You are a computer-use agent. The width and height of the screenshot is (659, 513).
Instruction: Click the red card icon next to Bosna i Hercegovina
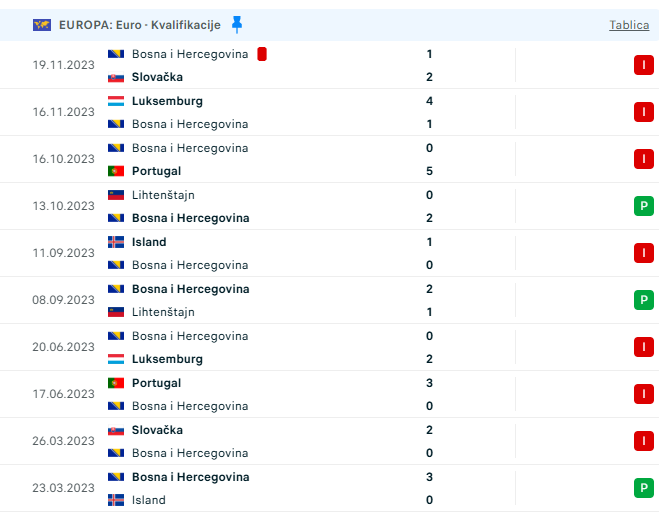(x=261, y=54)
